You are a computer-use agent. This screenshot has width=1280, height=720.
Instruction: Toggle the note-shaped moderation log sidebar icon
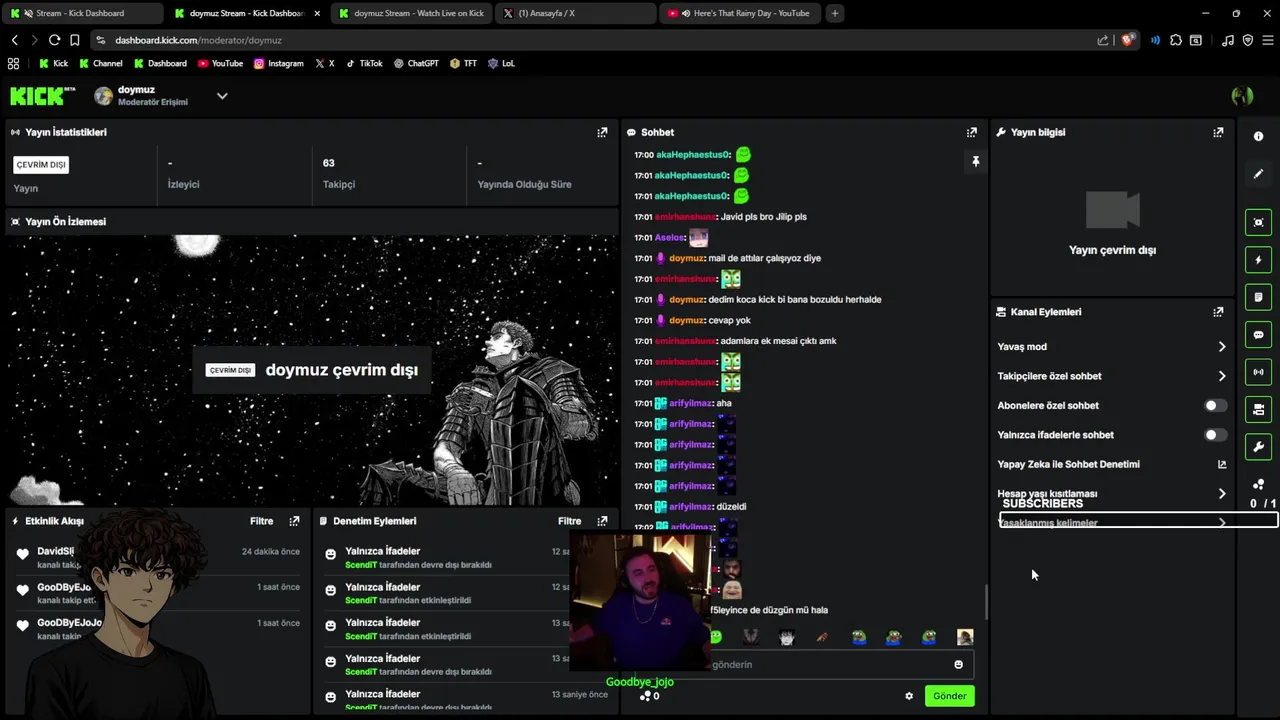click(x=1258, y=297)
